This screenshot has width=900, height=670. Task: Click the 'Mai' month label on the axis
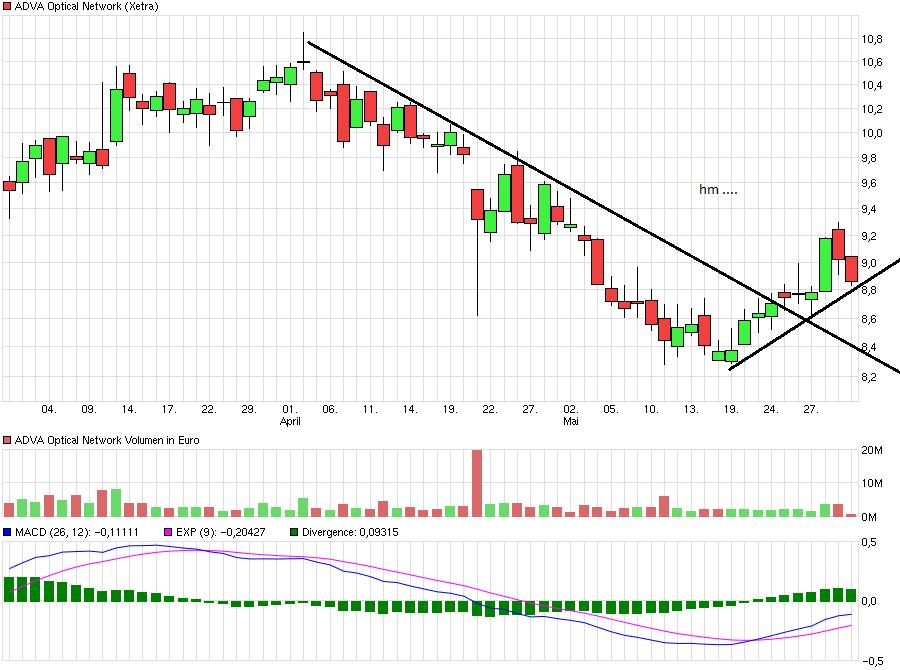(571, 421)
